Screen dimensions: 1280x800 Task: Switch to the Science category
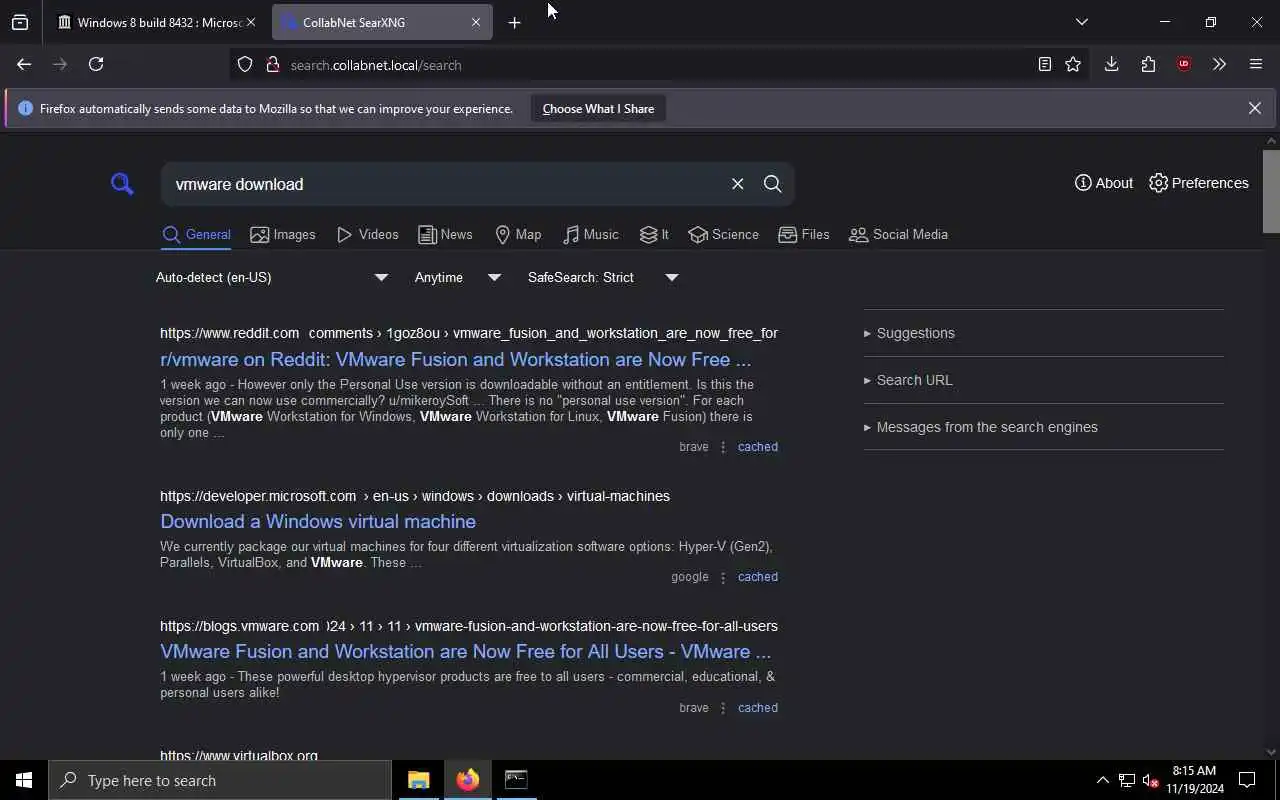click(x=723, y=234)
